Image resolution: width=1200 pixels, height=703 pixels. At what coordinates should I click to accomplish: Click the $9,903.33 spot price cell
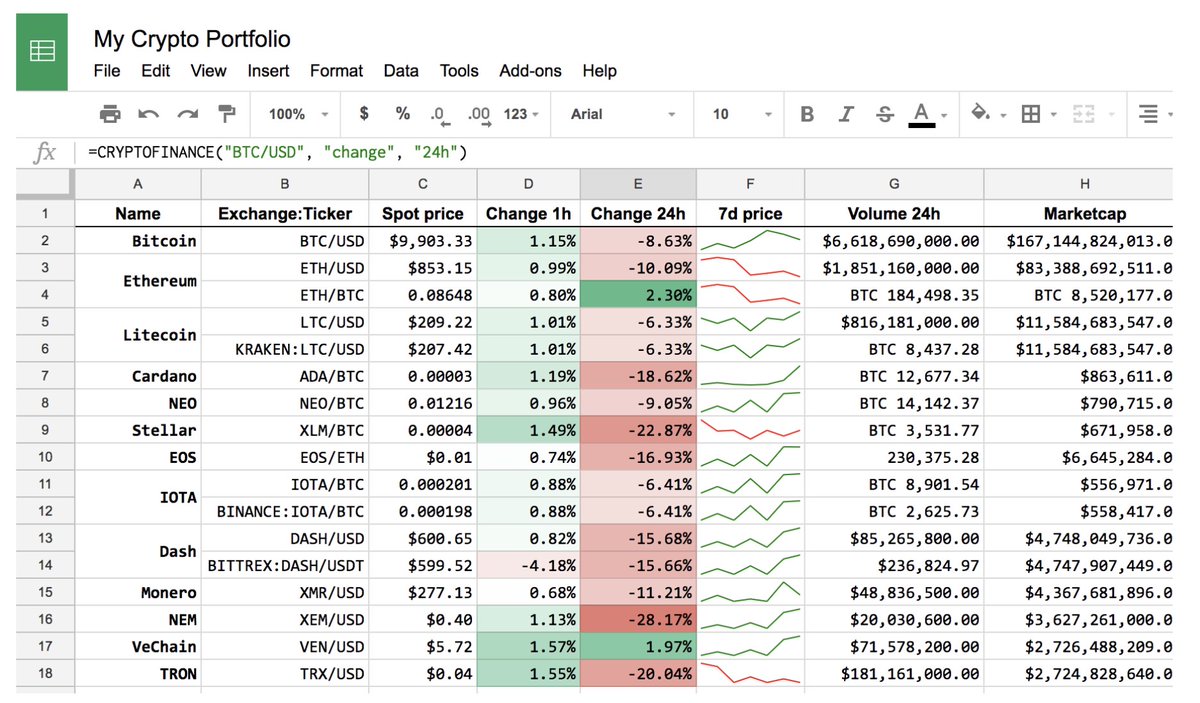423,241
